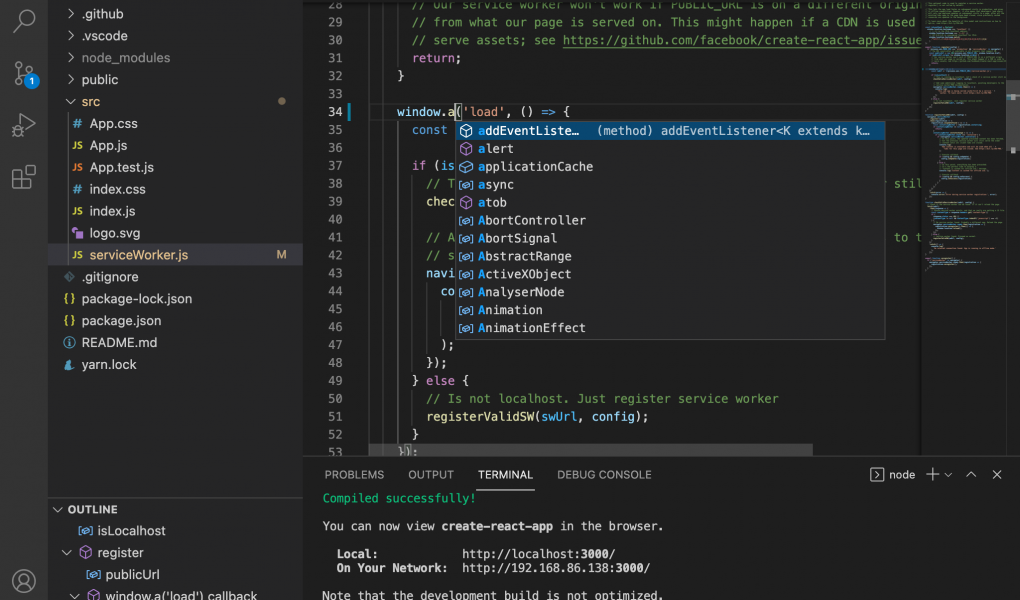Click registerValidSW call on line 51

481,416
